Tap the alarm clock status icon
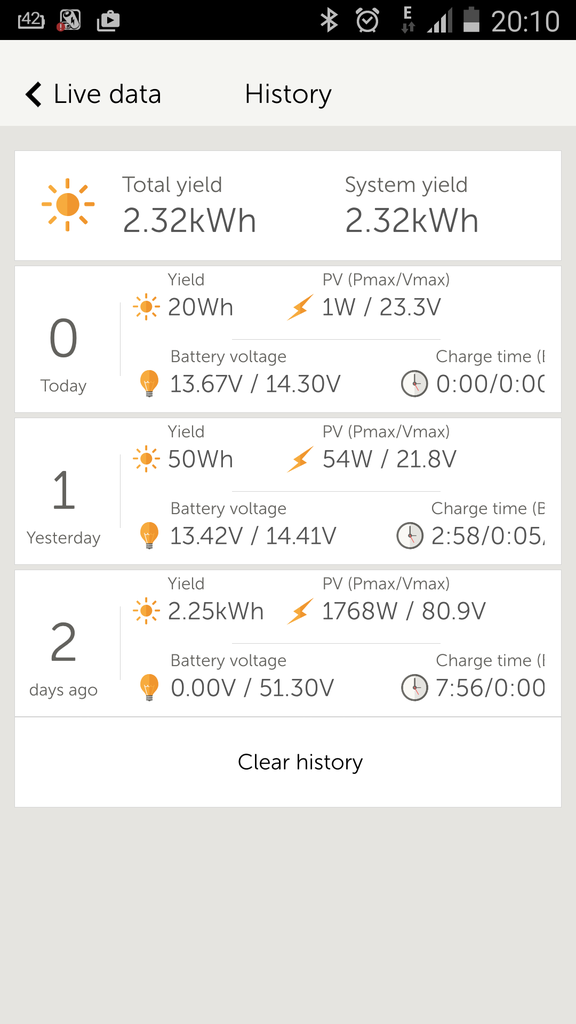Image resolution: width=576 pixels, height=1024 pixels. click(367, 20)
